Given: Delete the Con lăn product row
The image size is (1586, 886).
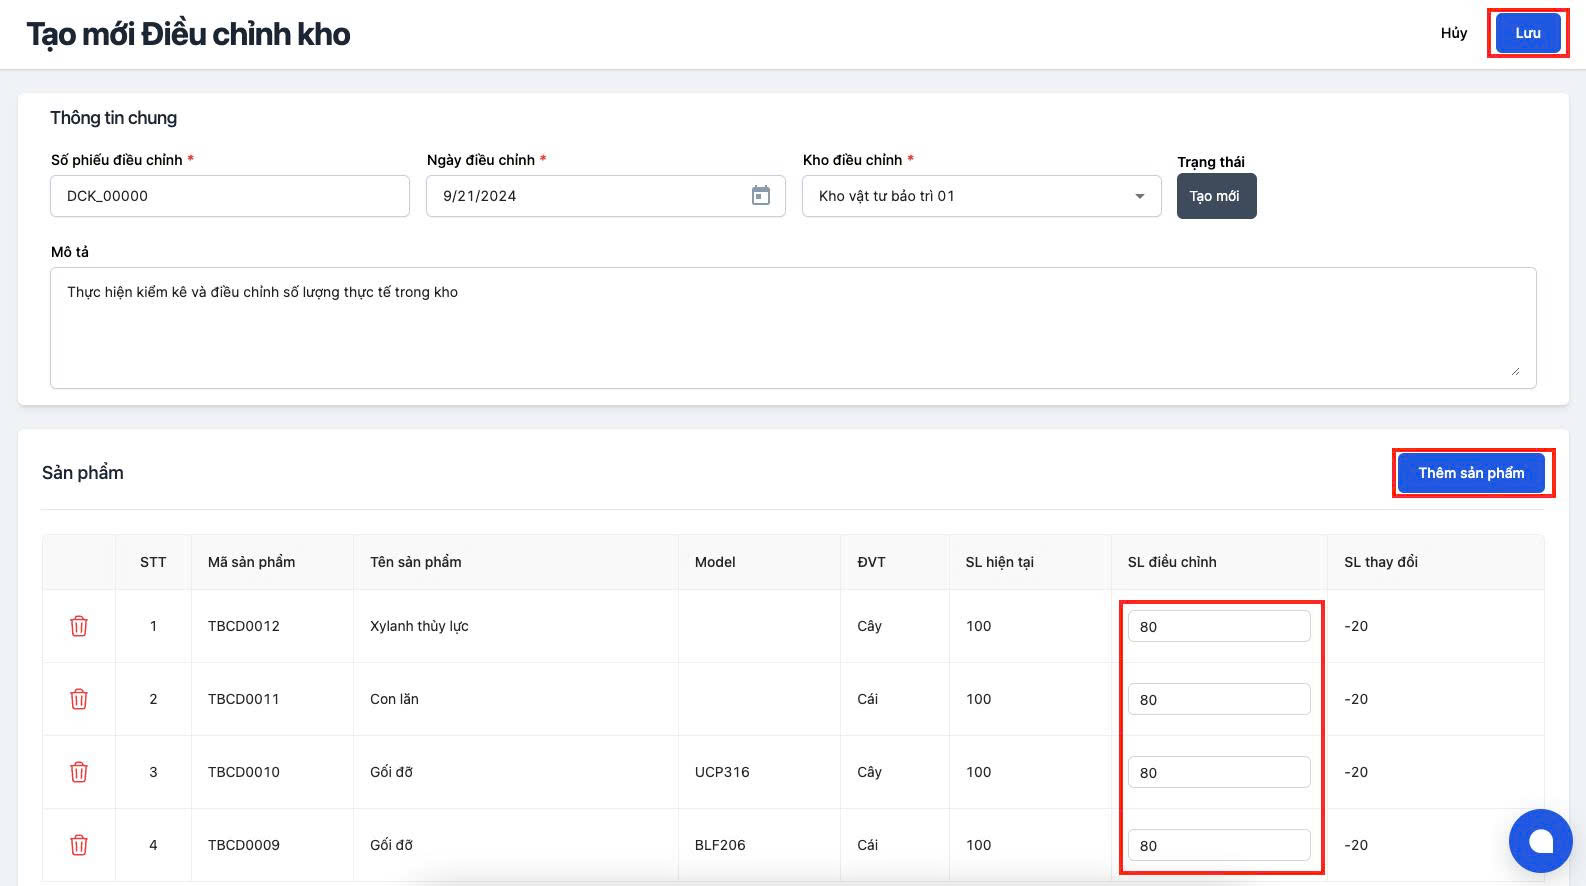Looking at the screenshot, I should tap(79, 699).
